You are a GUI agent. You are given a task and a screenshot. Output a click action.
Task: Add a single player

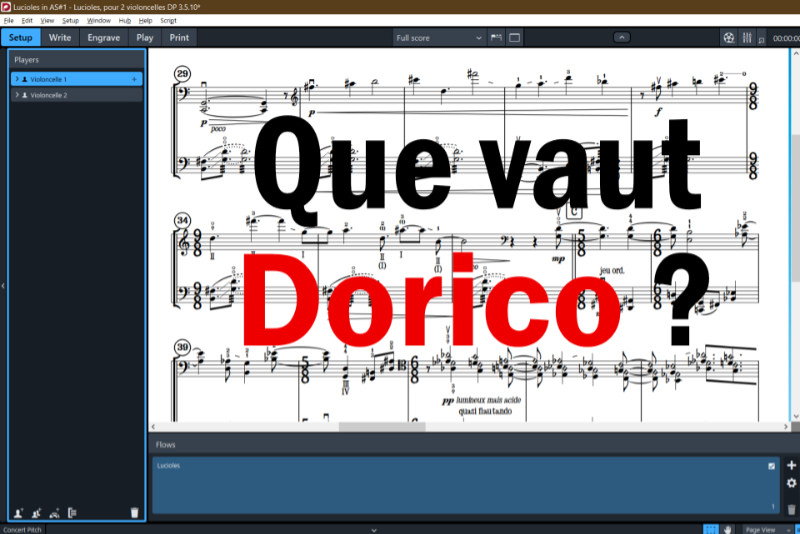click(18, 513)
